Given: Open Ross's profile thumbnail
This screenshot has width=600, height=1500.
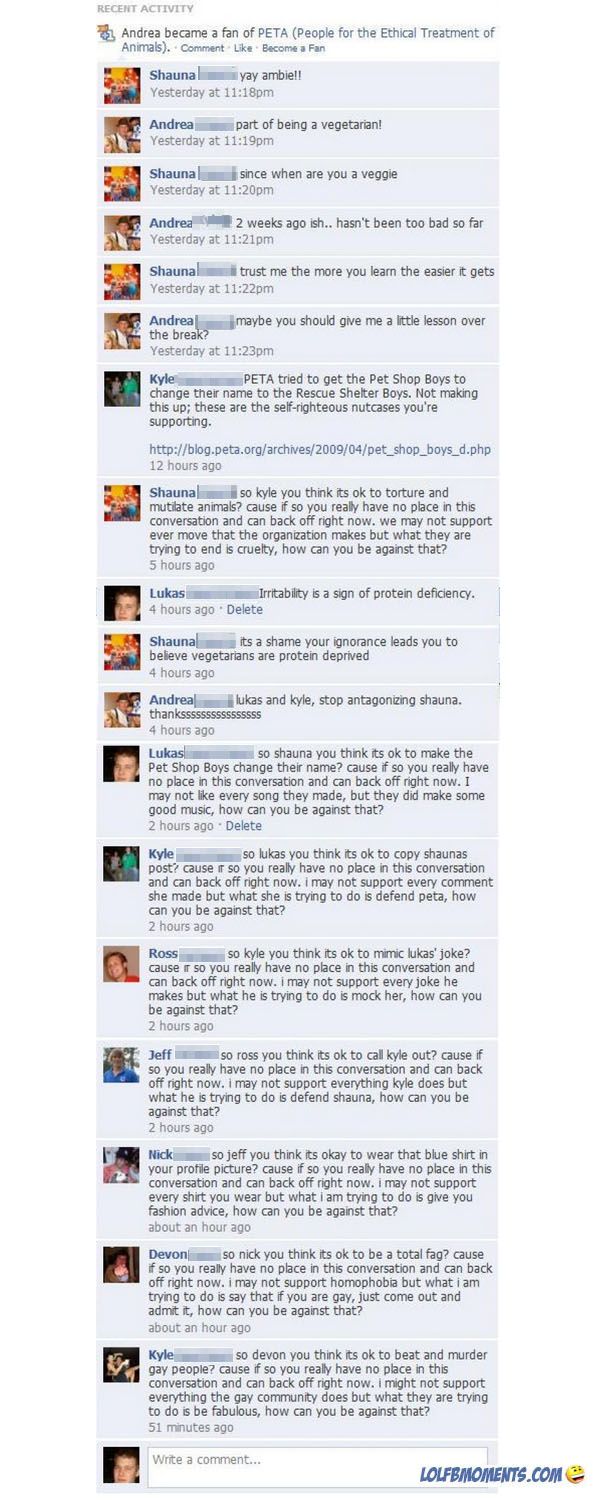Looking at the screenshot, I should 121,964.
